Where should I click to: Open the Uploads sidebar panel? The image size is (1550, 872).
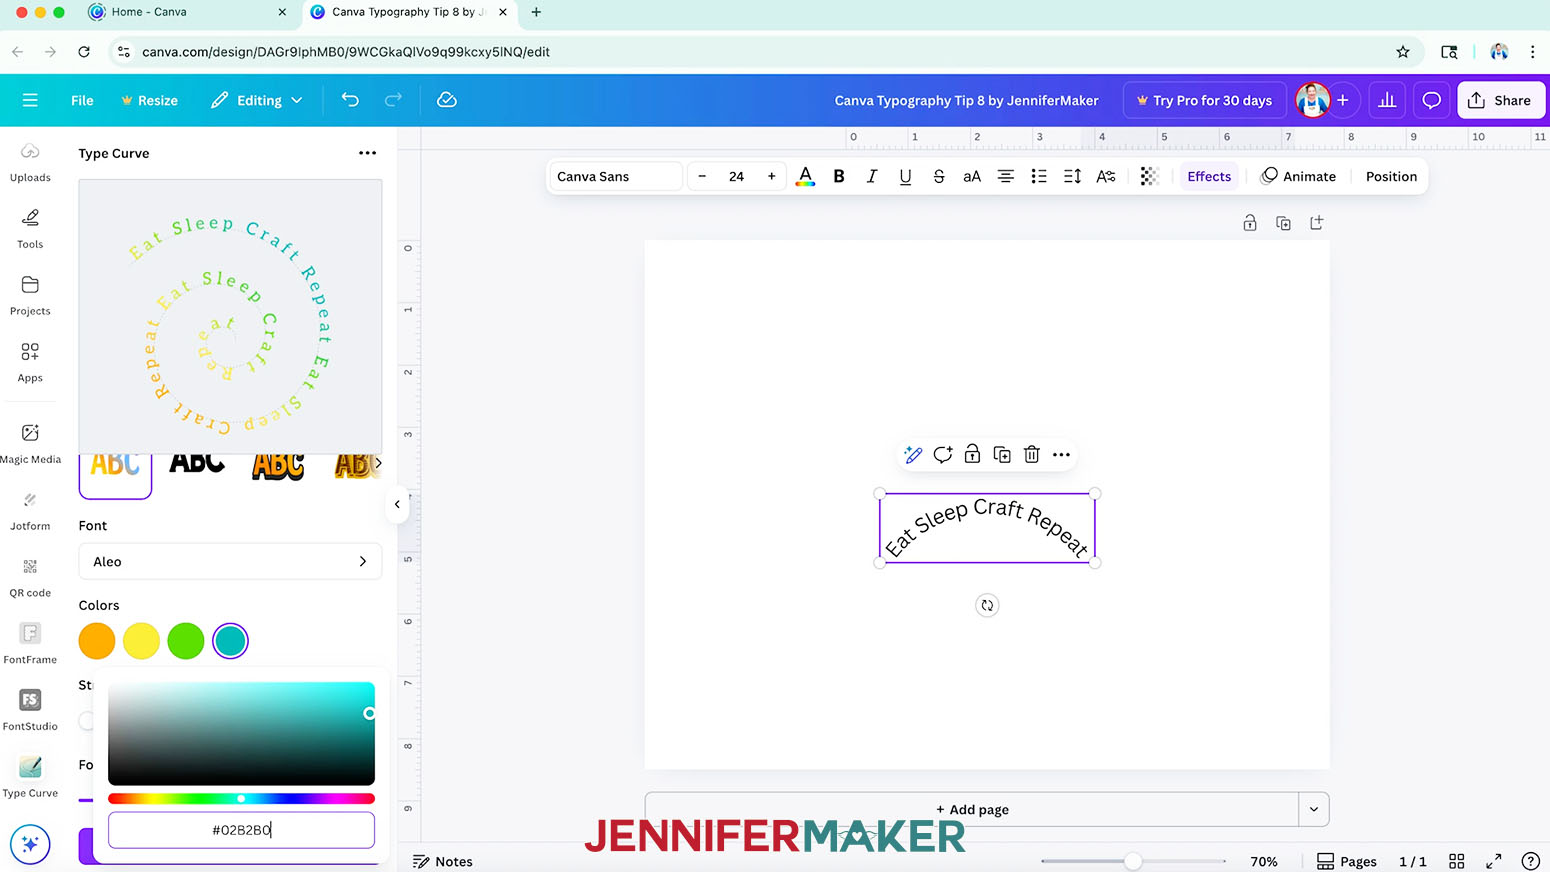tap(30, 162)
